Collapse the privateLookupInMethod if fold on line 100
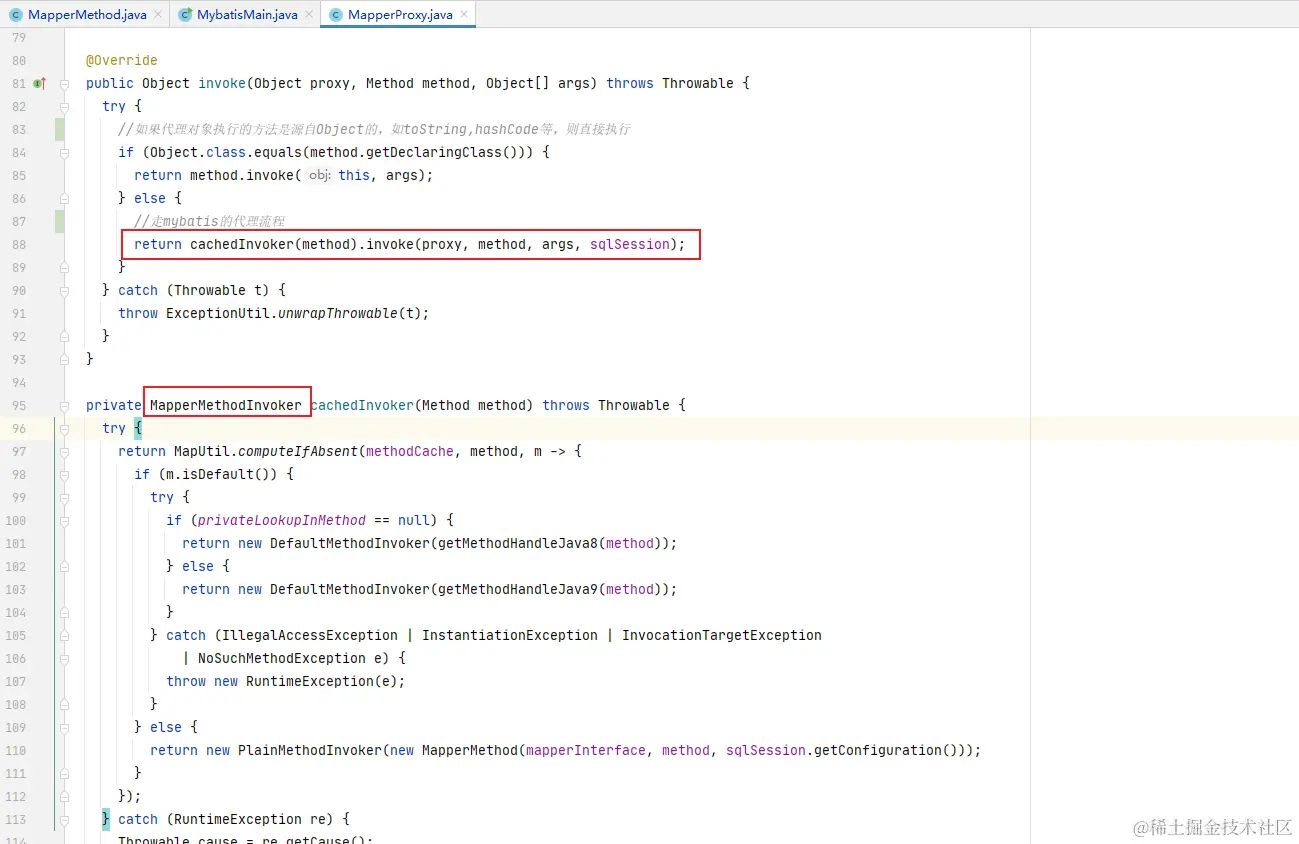Screen dimensions: 1299x844 point(64,520)
